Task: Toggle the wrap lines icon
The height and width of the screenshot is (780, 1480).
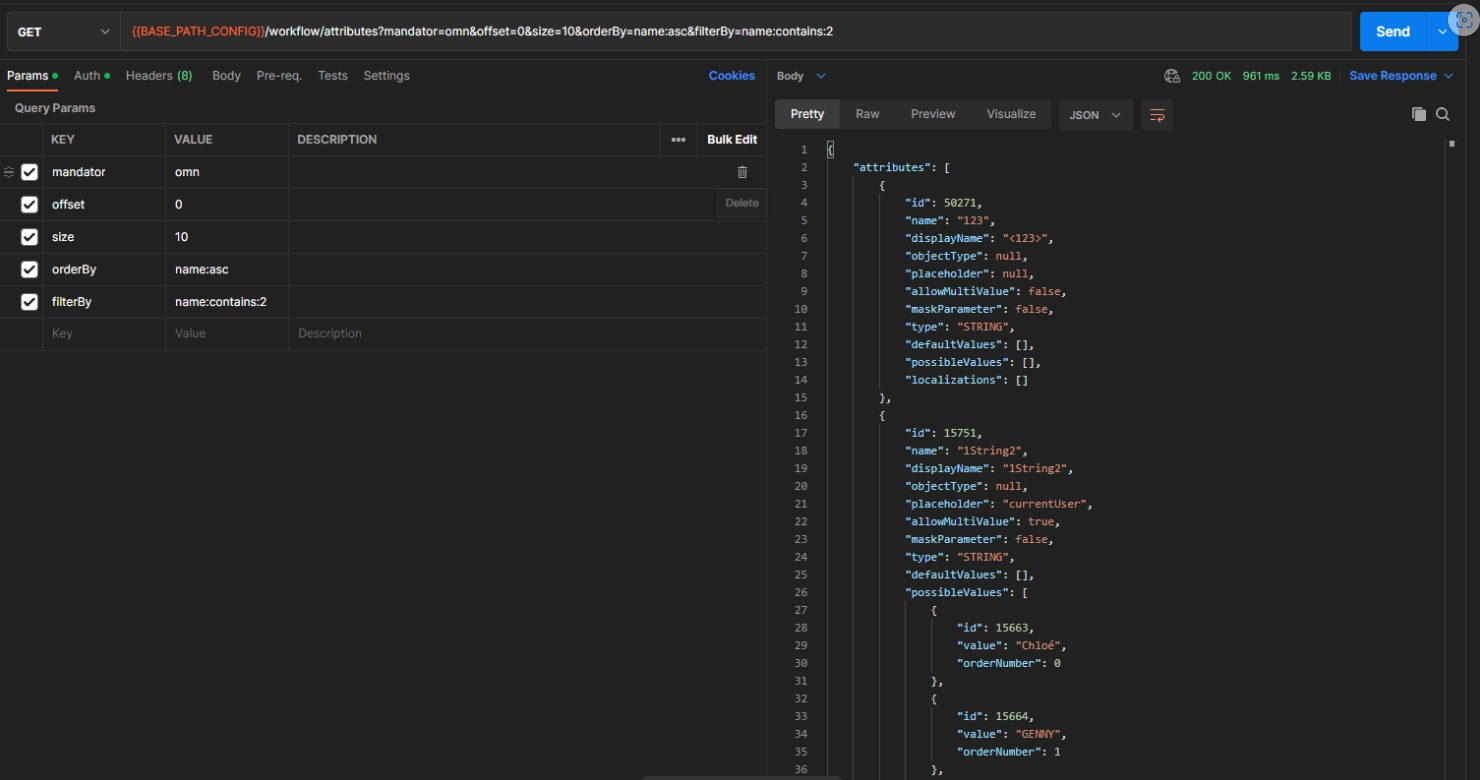Action: tap(1157, 115)
